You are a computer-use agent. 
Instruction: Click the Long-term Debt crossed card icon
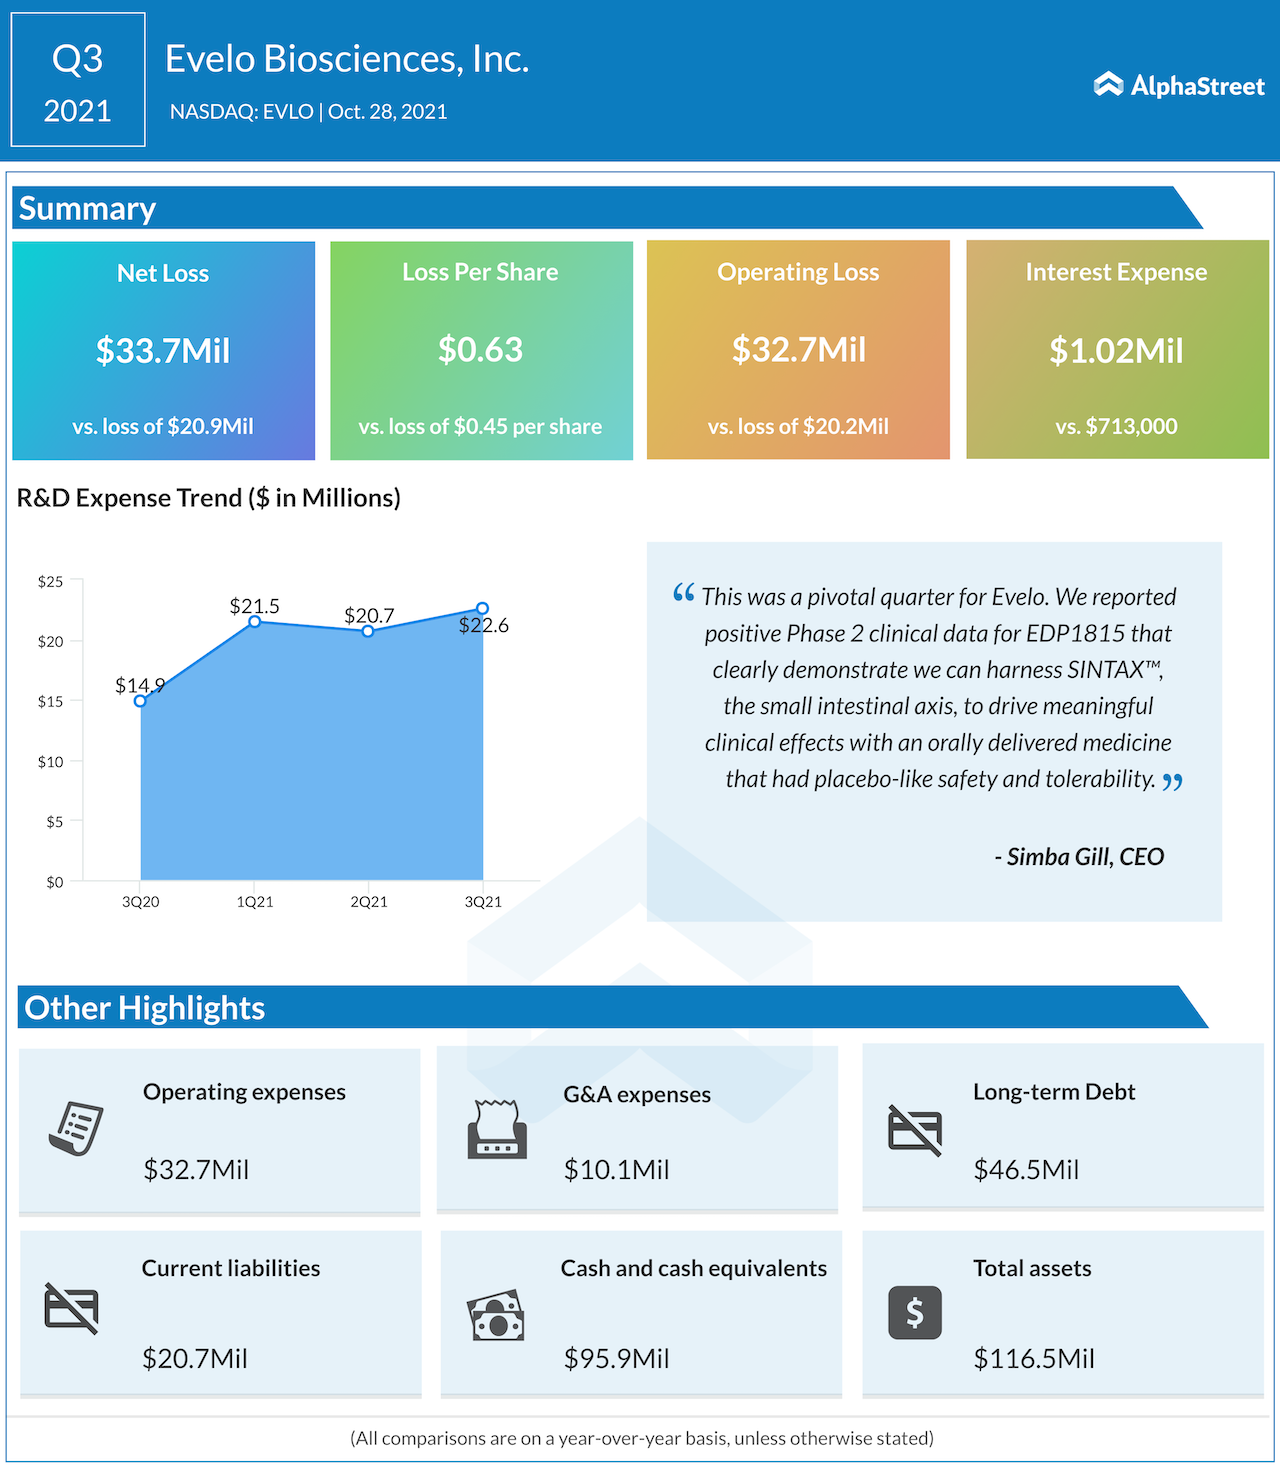915,1131
